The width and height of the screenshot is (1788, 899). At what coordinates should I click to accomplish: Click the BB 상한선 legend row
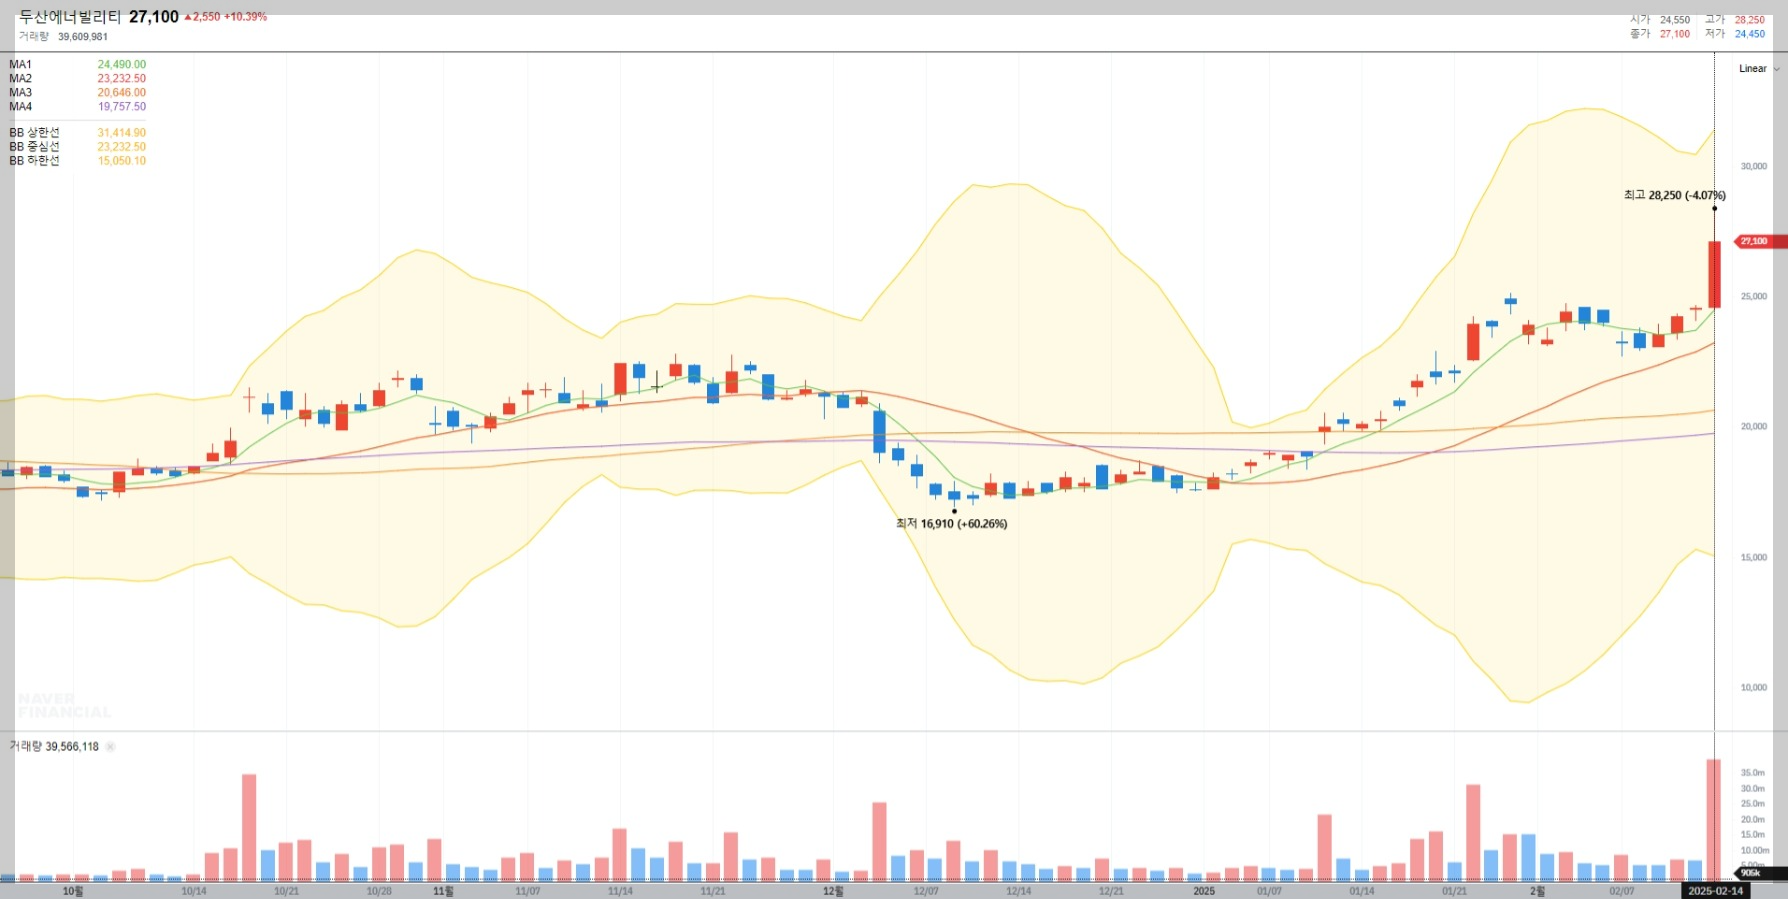tap(77, 133)
